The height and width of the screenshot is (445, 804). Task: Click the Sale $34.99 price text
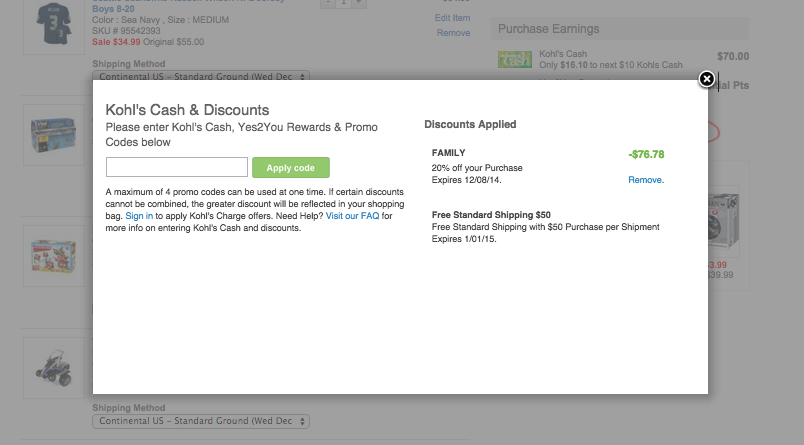coord(116,42)
